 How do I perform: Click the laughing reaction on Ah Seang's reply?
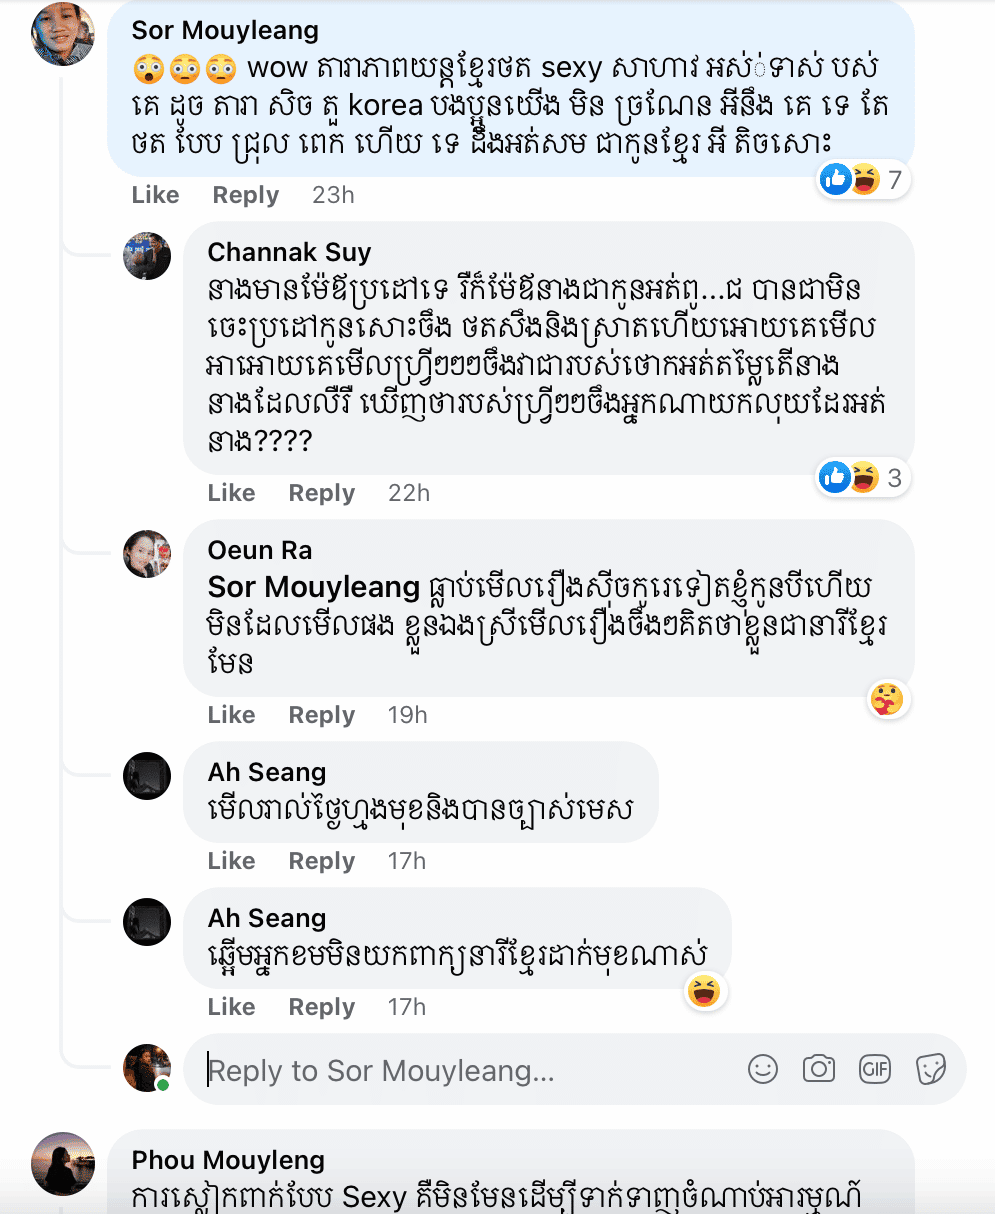[703, 991]
